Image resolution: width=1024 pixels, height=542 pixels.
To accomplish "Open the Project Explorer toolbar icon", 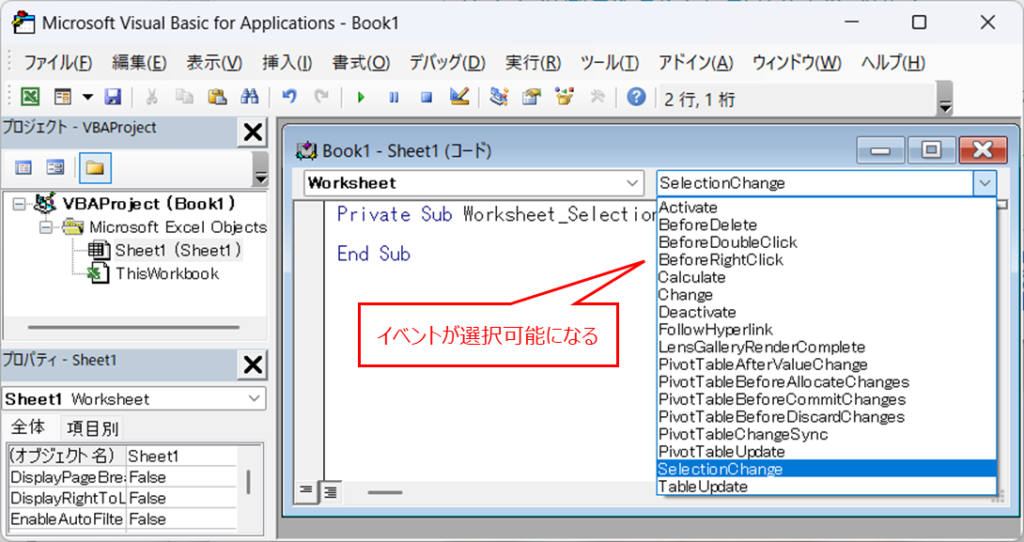I will coord(499,98).
